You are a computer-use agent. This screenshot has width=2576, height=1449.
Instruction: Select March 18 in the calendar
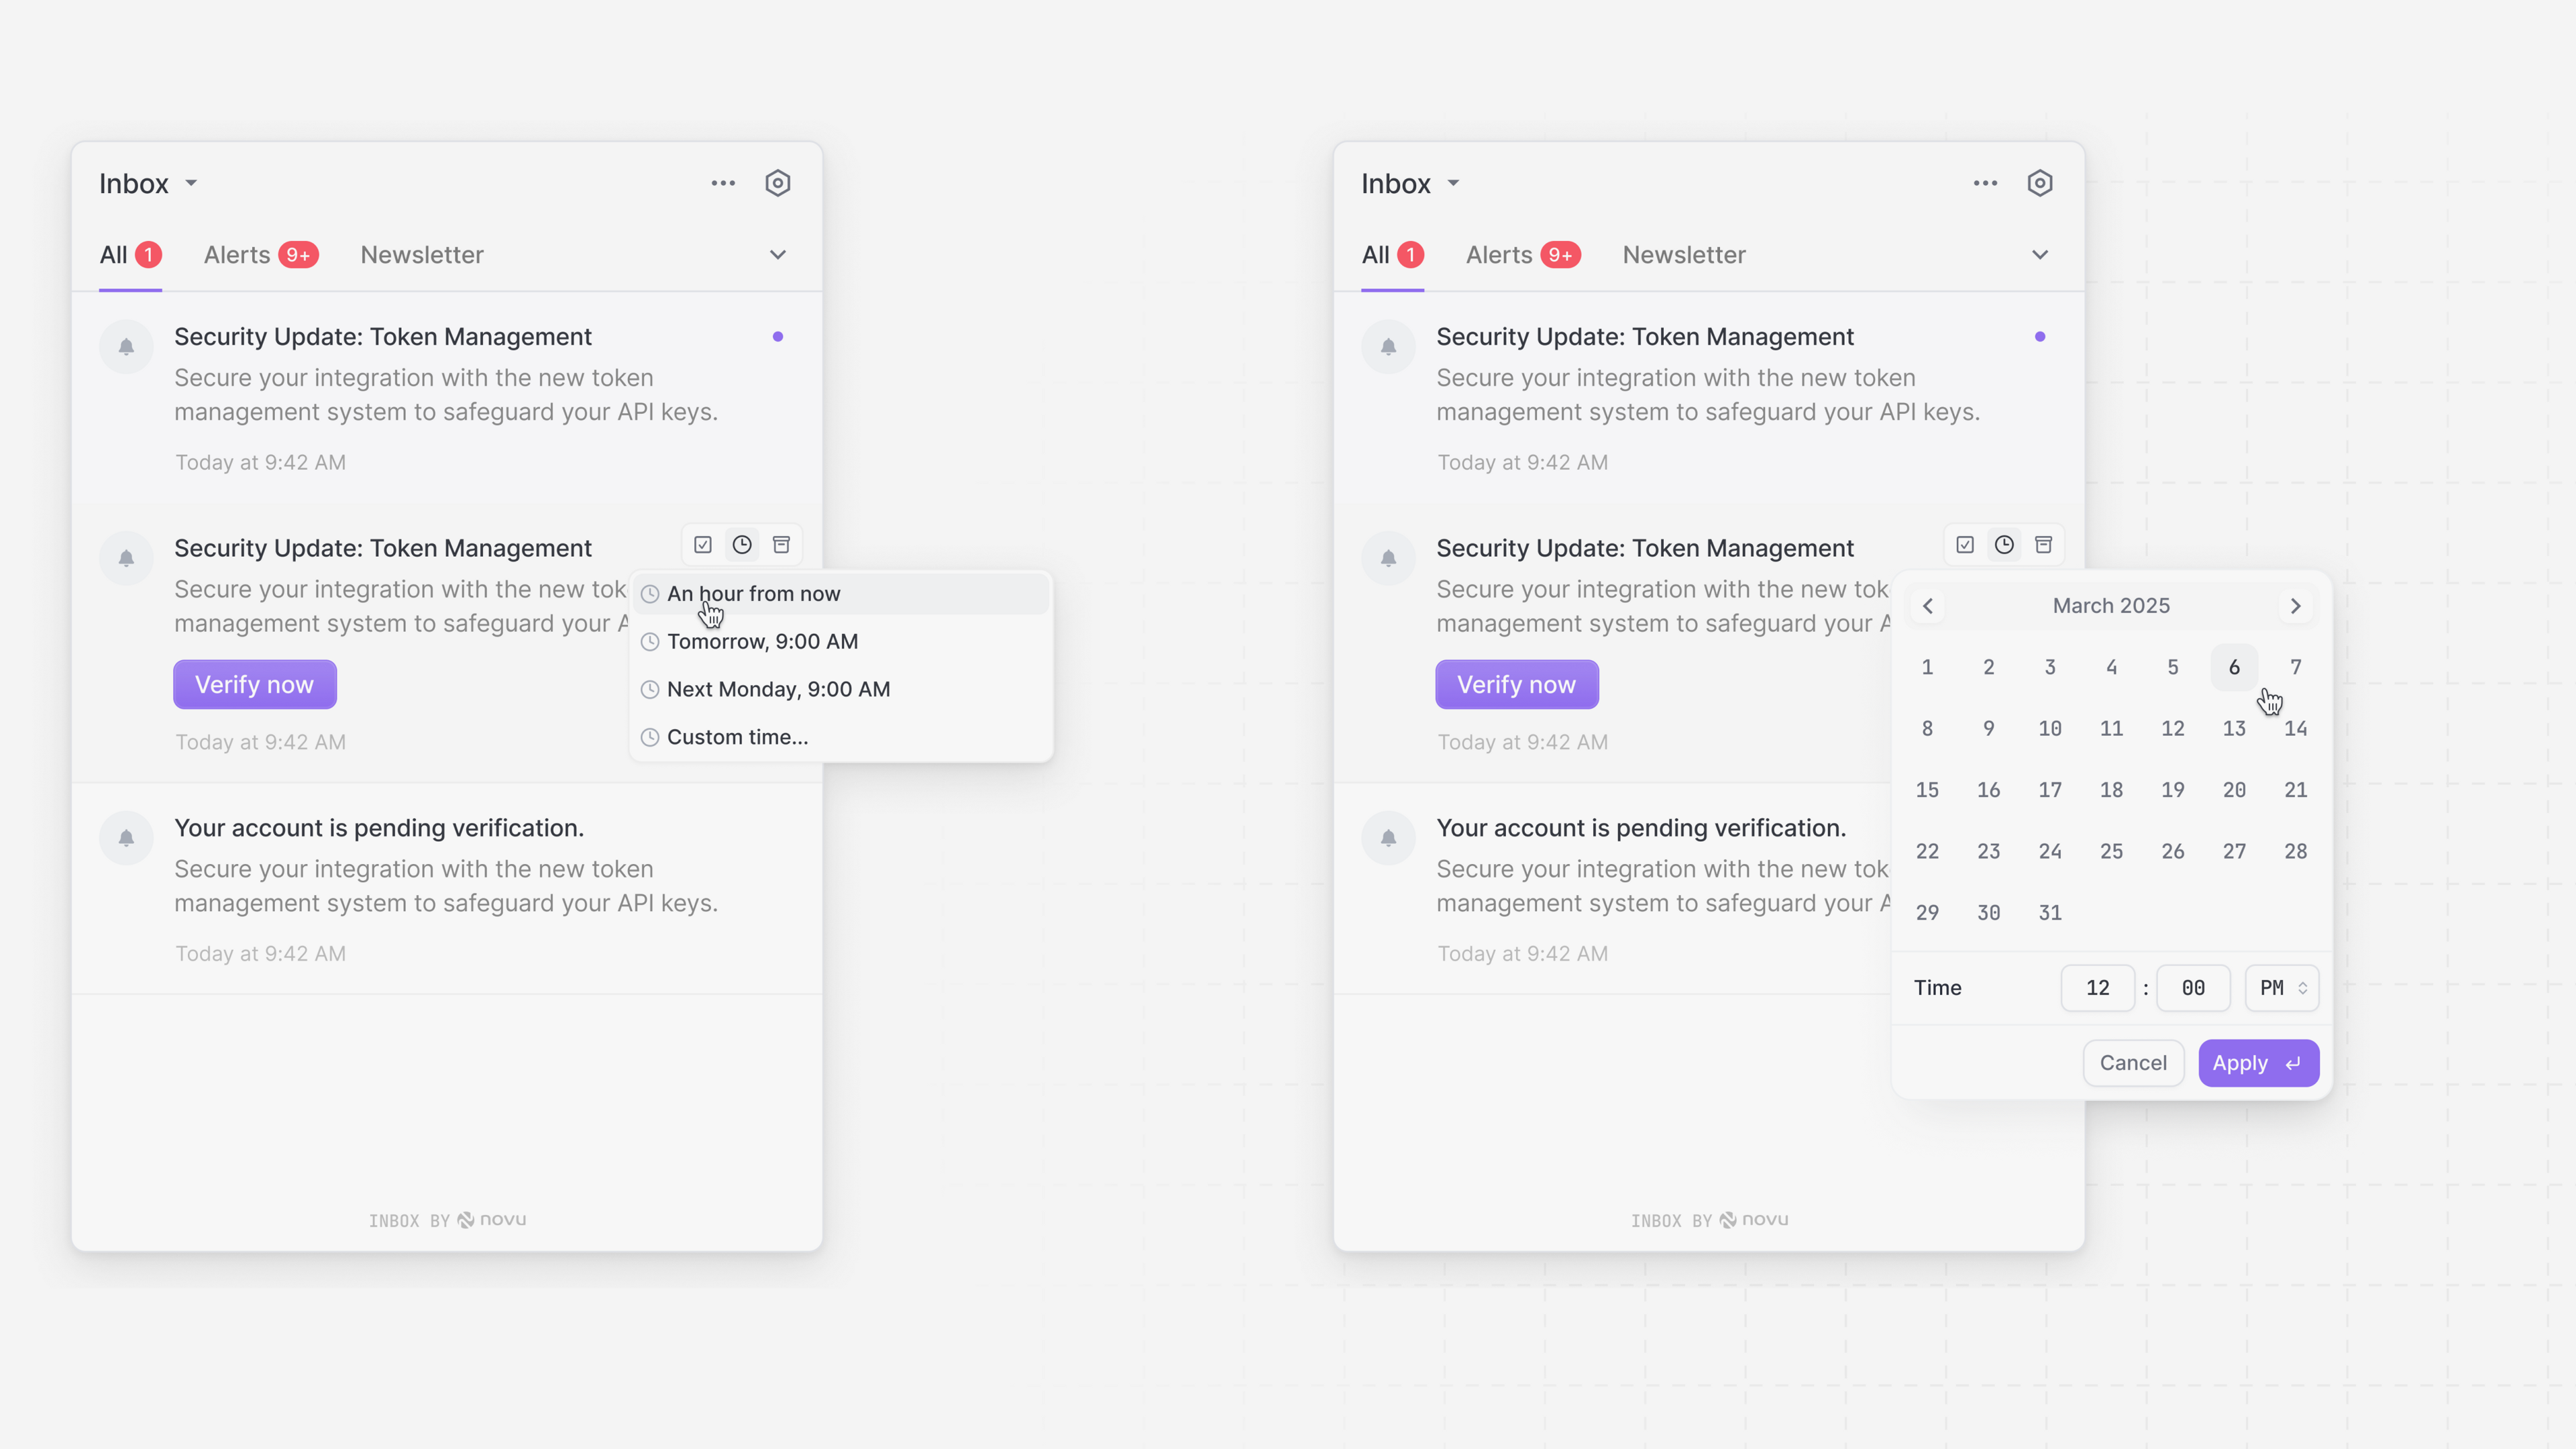(x=2111, y=790)
